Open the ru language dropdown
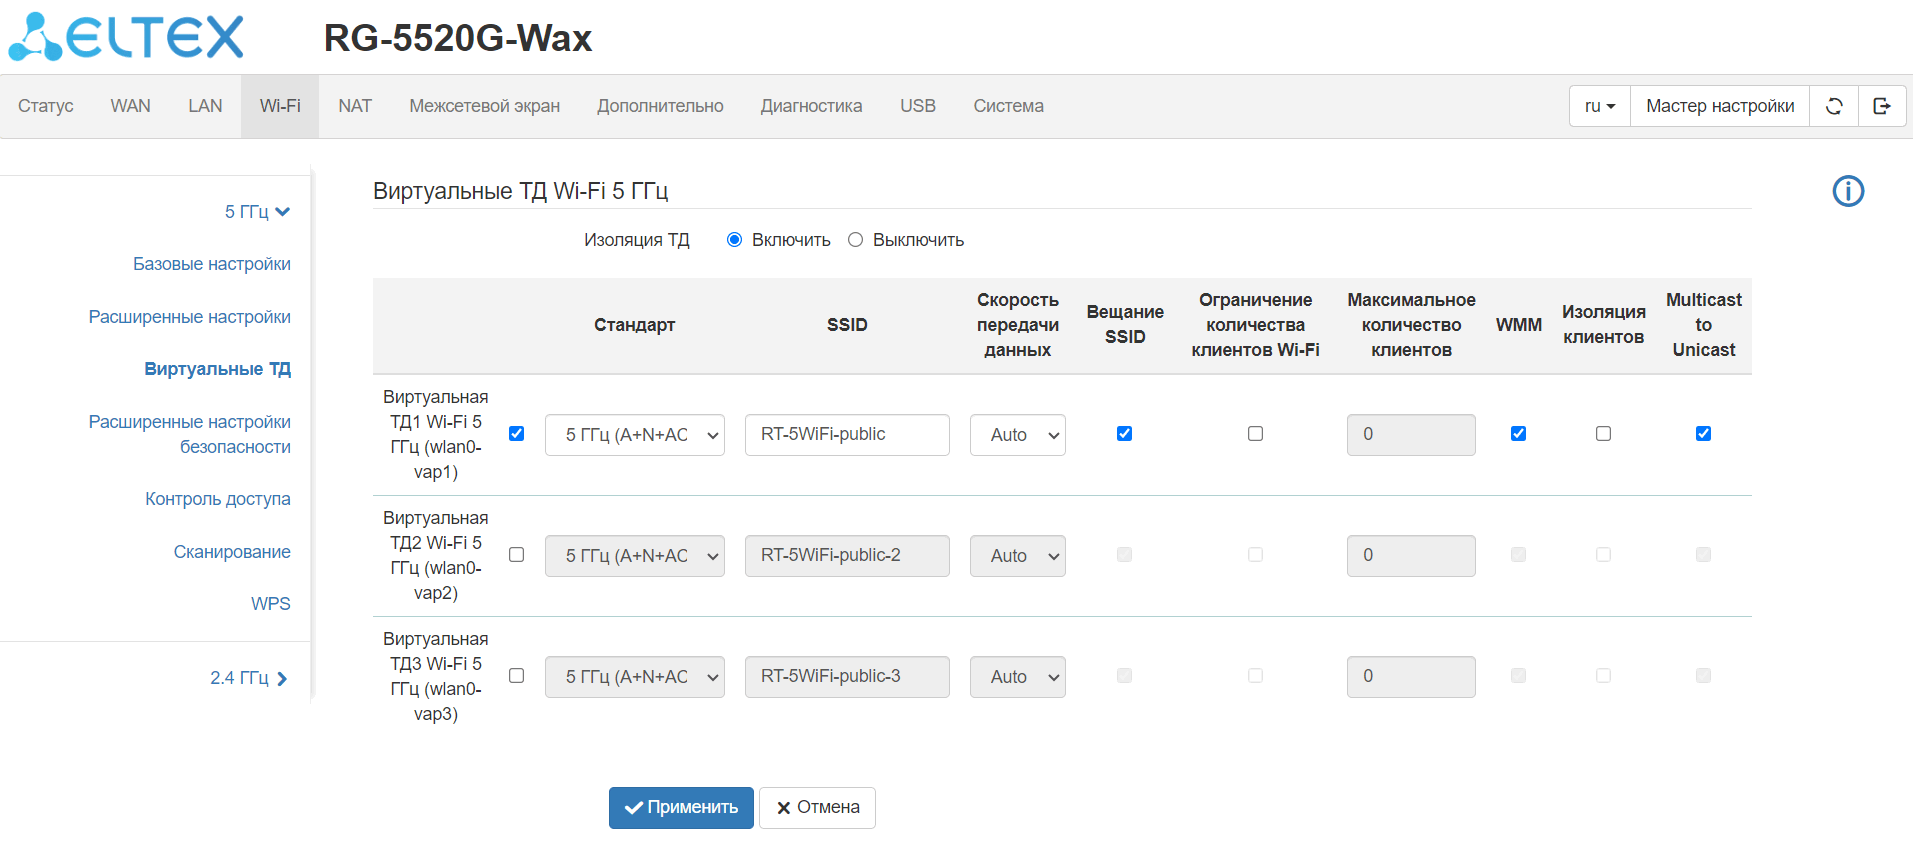 [x=1600, y=106]
